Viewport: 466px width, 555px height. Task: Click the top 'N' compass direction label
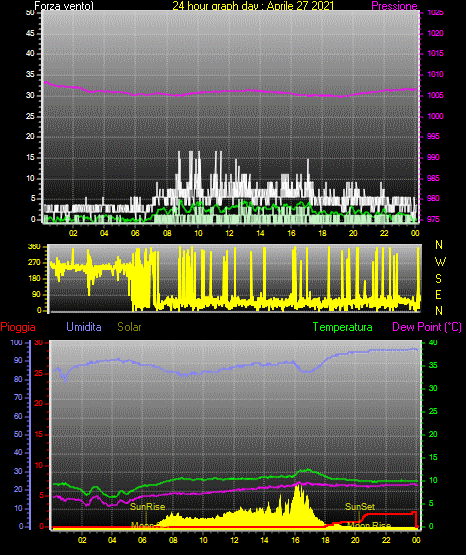[439, 245]
